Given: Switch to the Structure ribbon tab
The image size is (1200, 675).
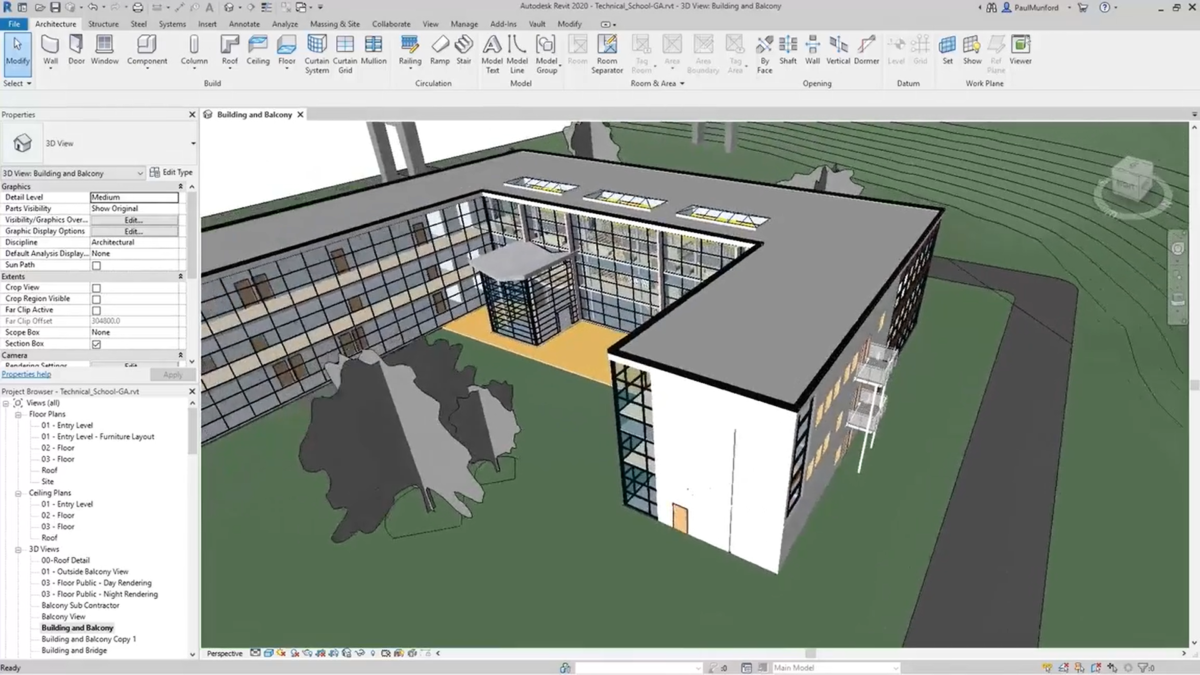Looking at the screenshot, I should point(103,24).
